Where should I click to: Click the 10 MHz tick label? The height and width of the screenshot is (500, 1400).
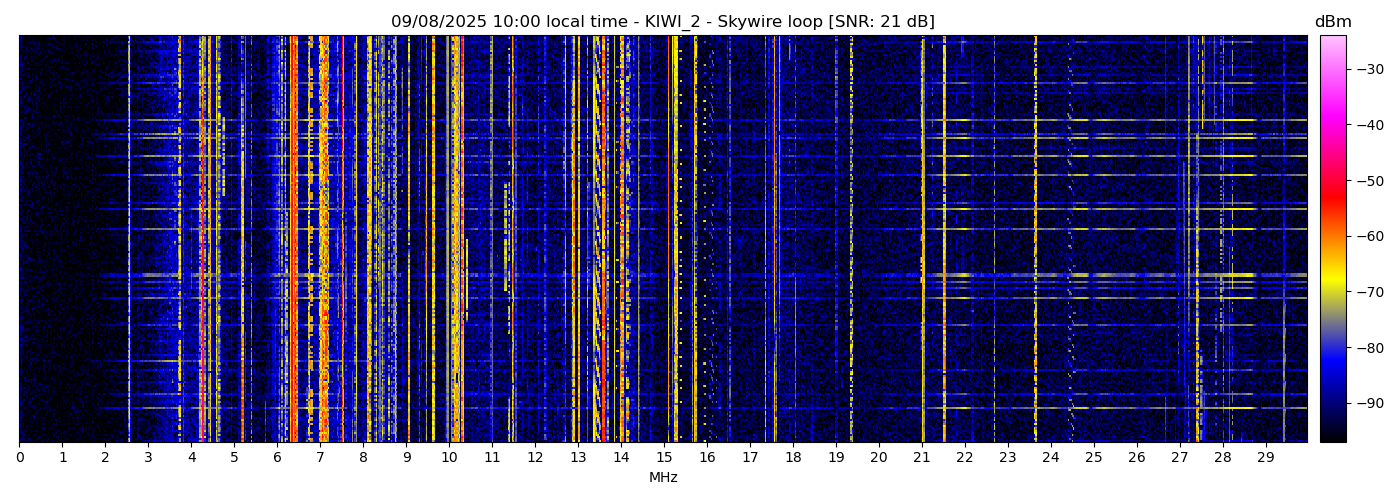(449, 457)
